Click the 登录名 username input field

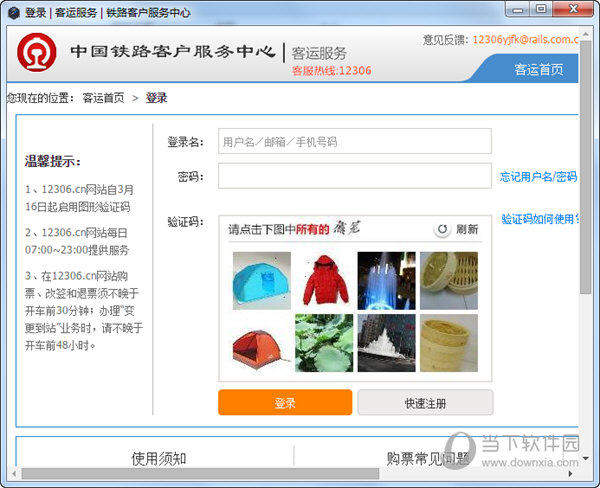point(355,141)
